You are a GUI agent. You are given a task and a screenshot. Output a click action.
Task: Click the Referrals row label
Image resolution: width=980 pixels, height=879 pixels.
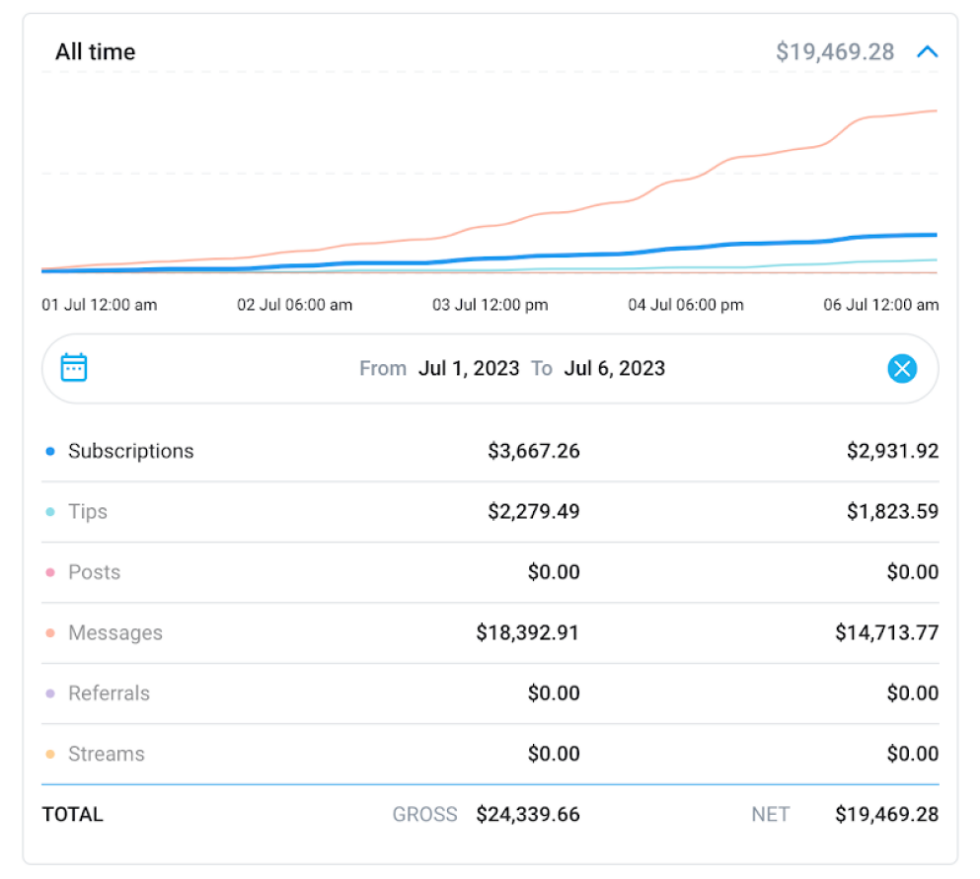109,693
